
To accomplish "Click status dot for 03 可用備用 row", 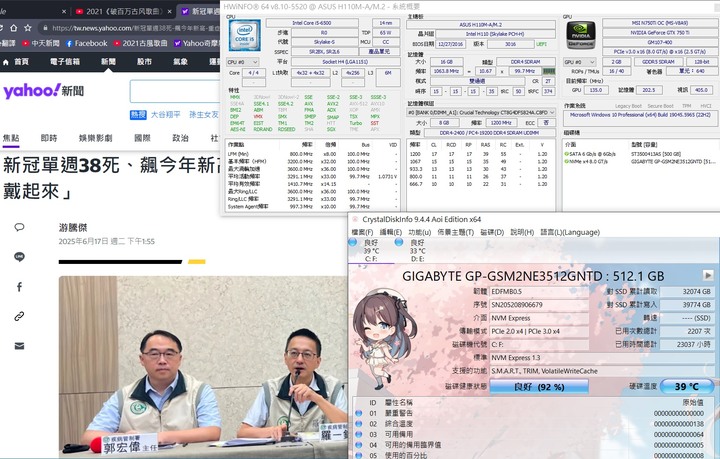I will (359, 434).
